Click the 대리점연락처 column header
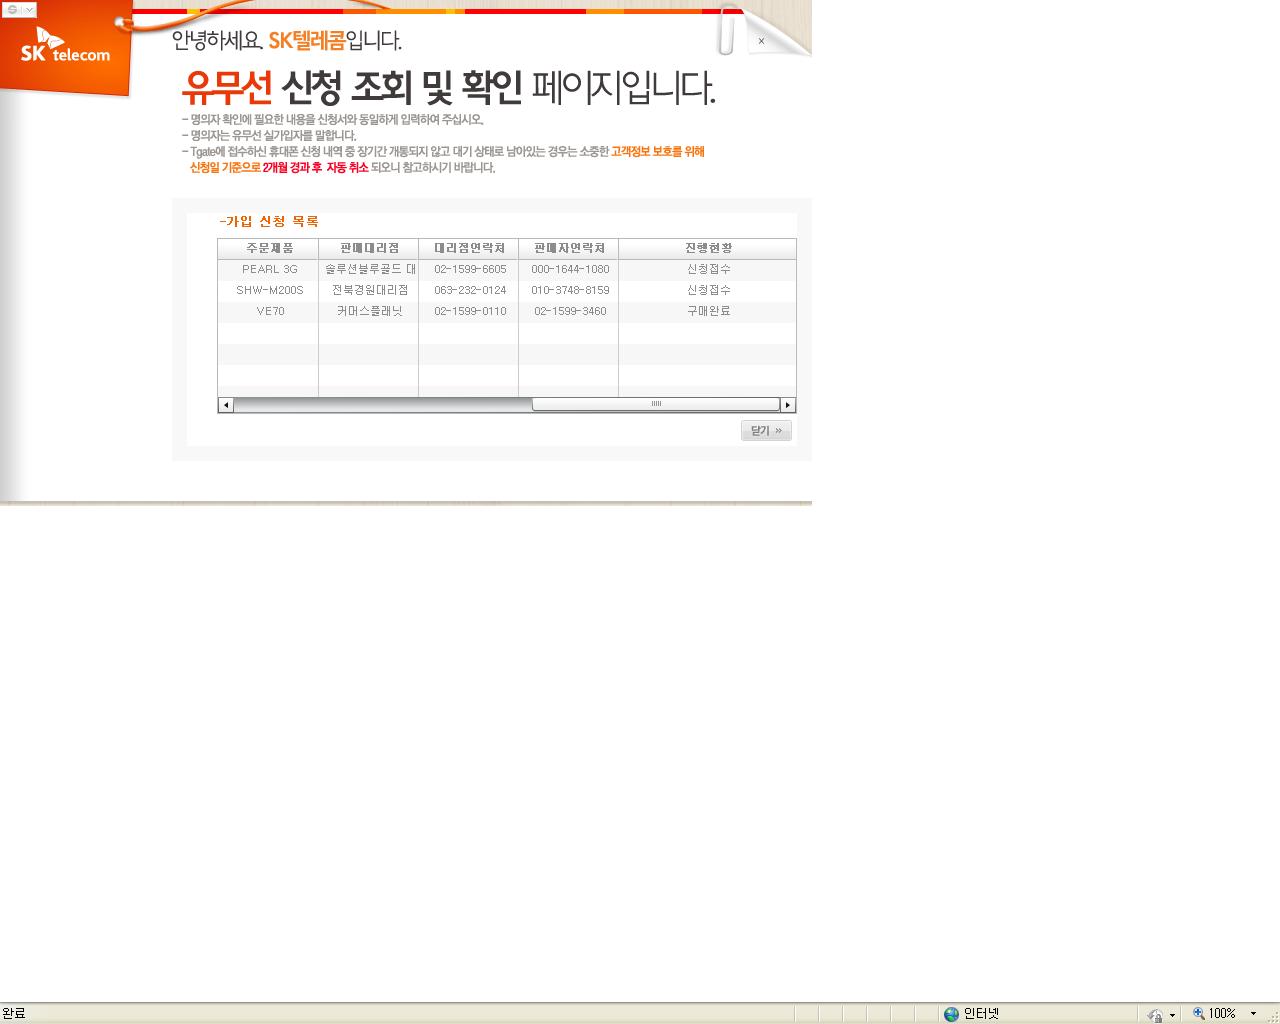 point(469,248)
